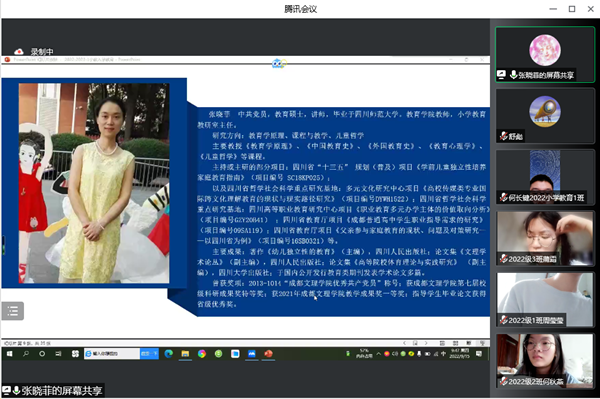Screen dimensions: 600x399
Task: Click the red PowerPoint taskbar icon
Action: click(268, 354)
